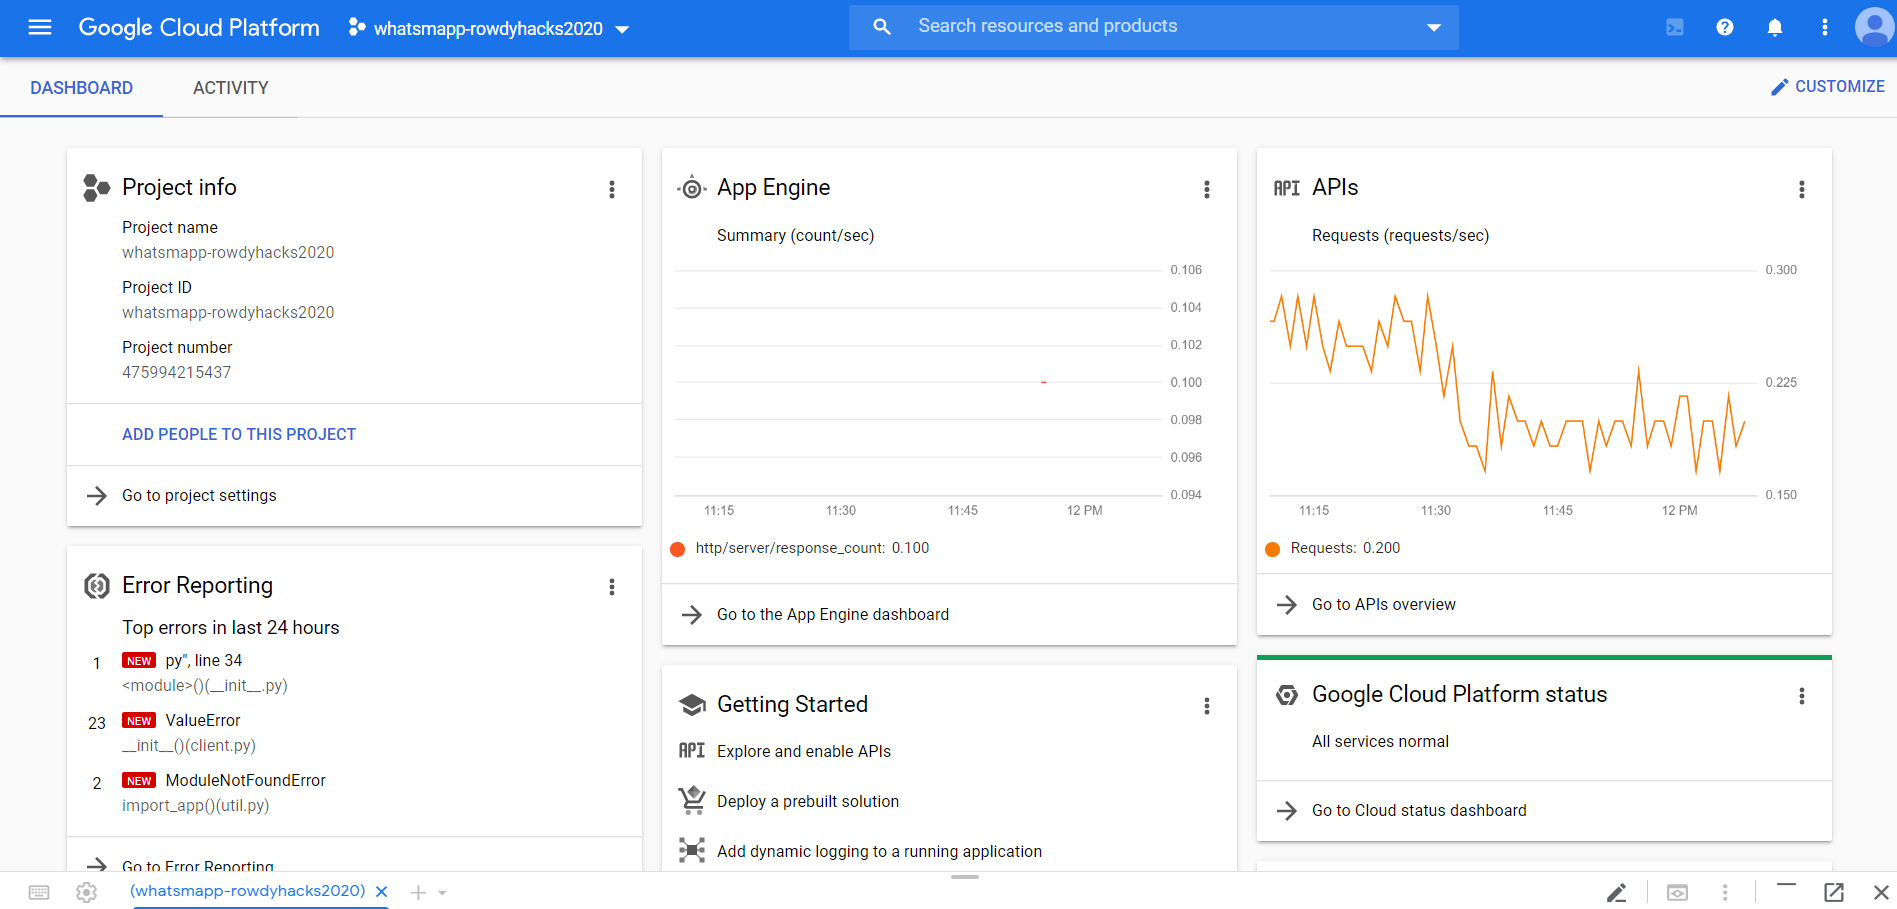Click the Cloud Shell keyboard icon

[39, 892]
